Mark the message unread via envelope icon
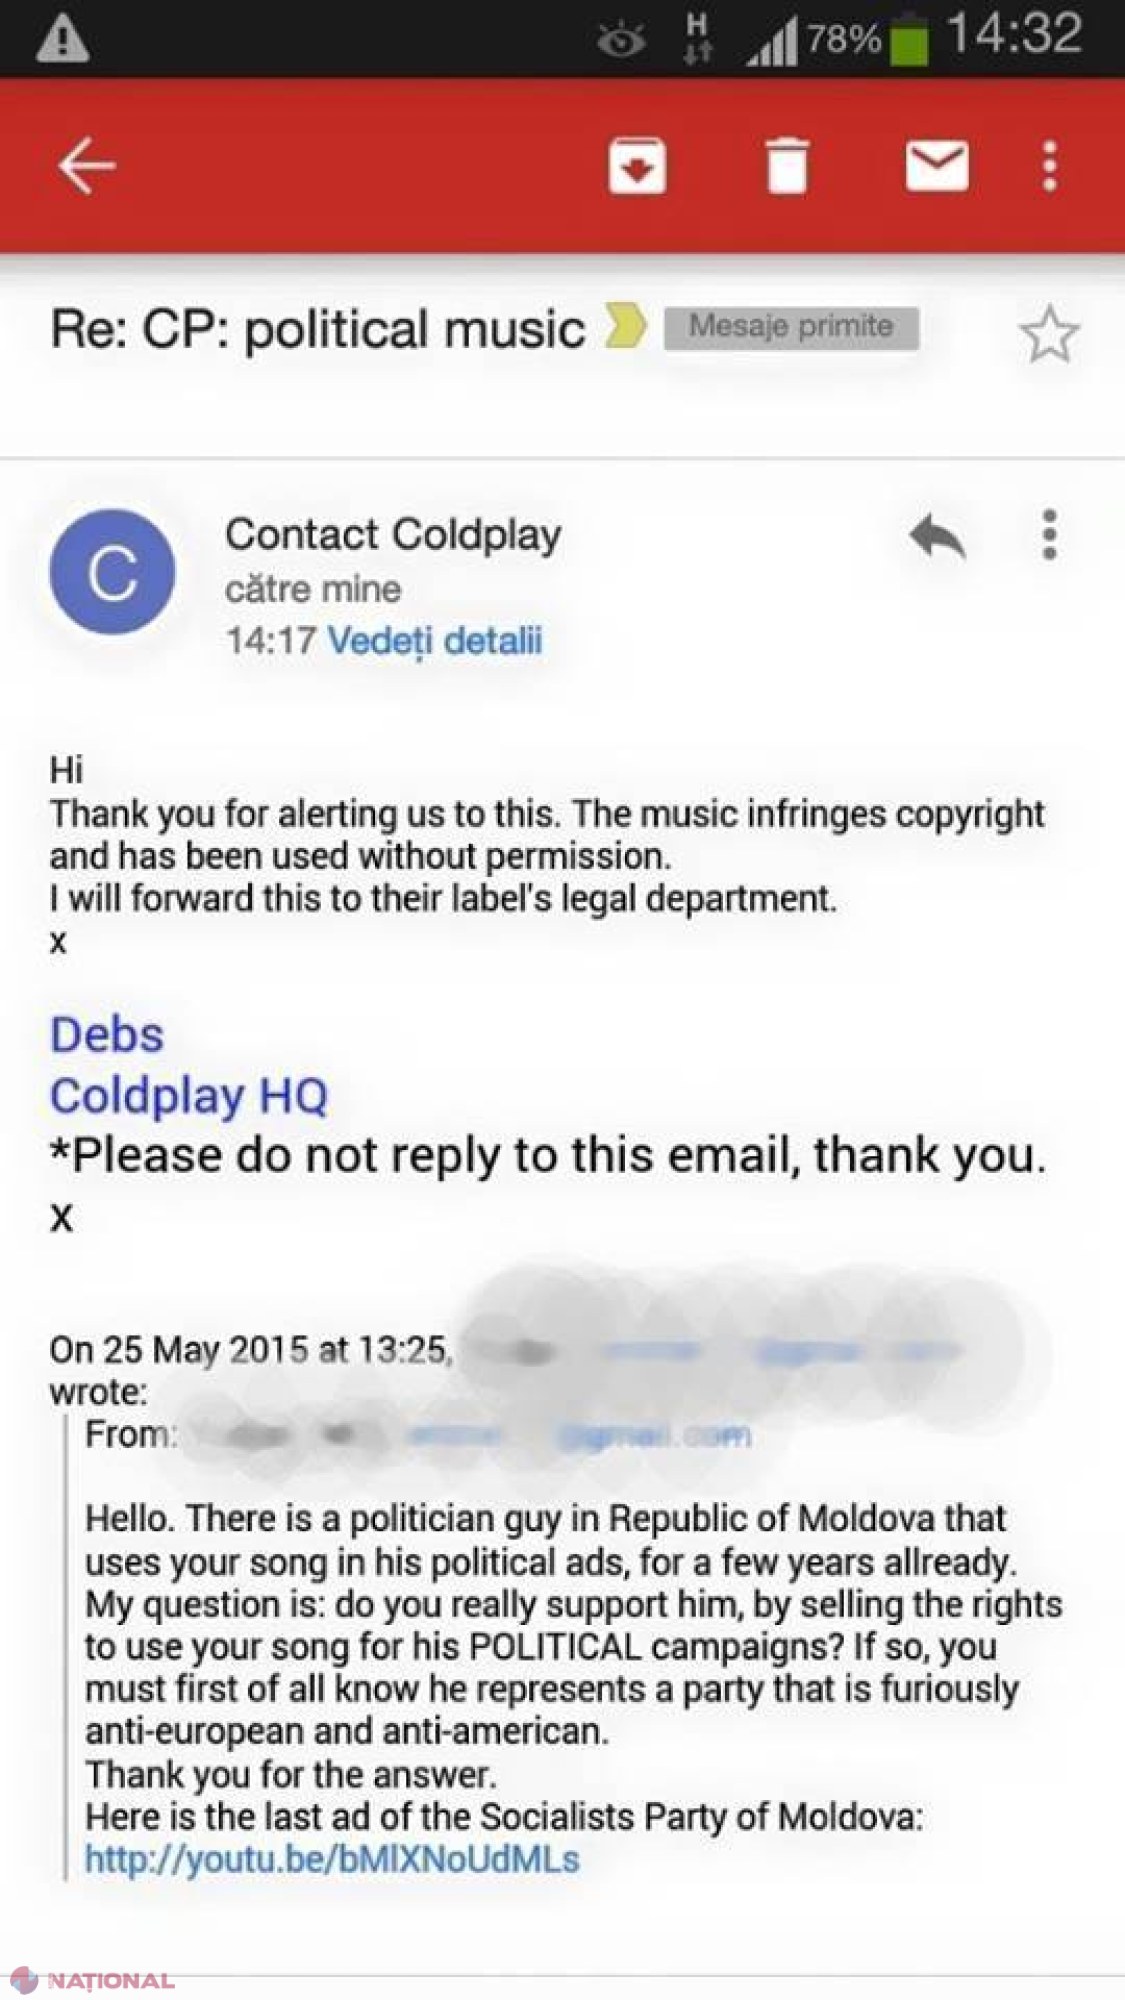The height and width of the screenshot is (2000, 1125). (x=937, y=166)
